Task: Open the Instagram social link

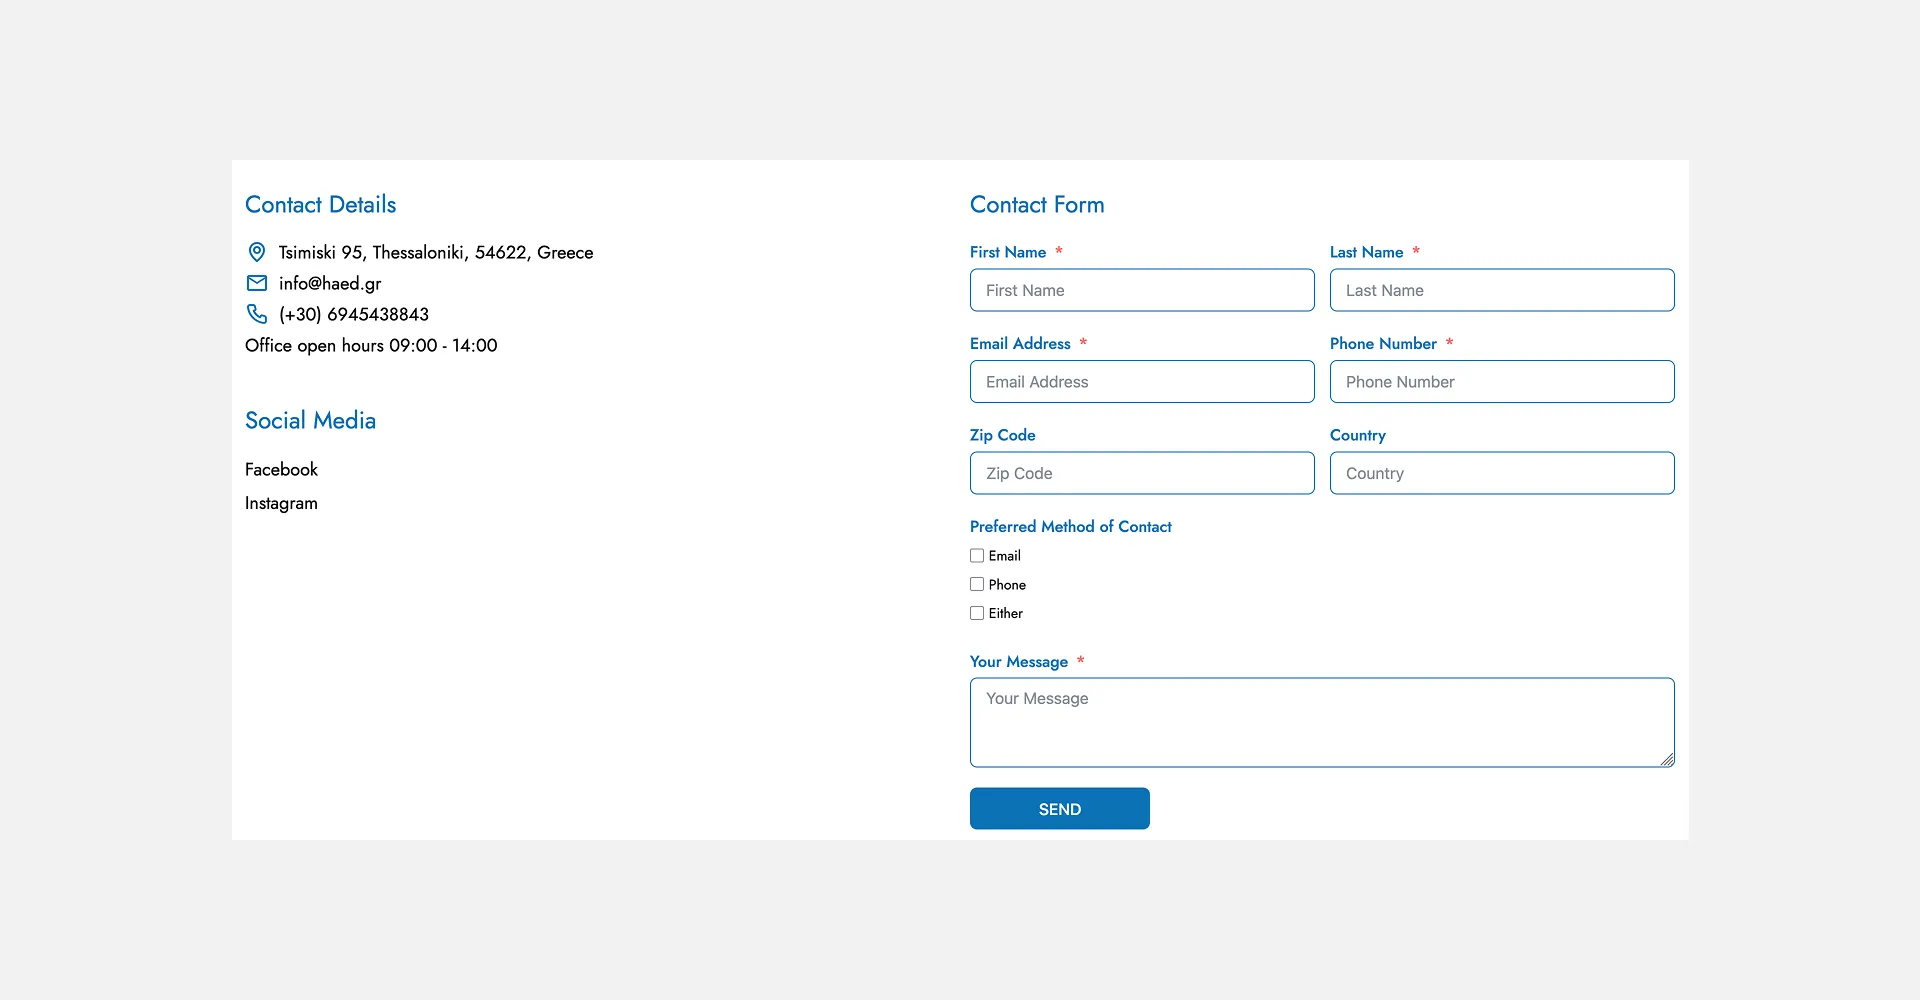Action: click(281, 503)
